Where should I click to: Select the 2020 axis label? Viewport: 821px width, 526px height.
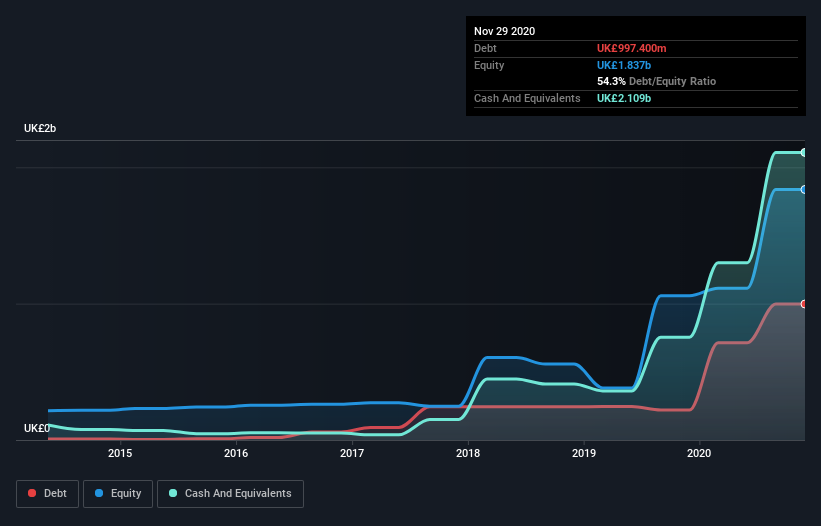pyautogui.click(x=699, y=453)
